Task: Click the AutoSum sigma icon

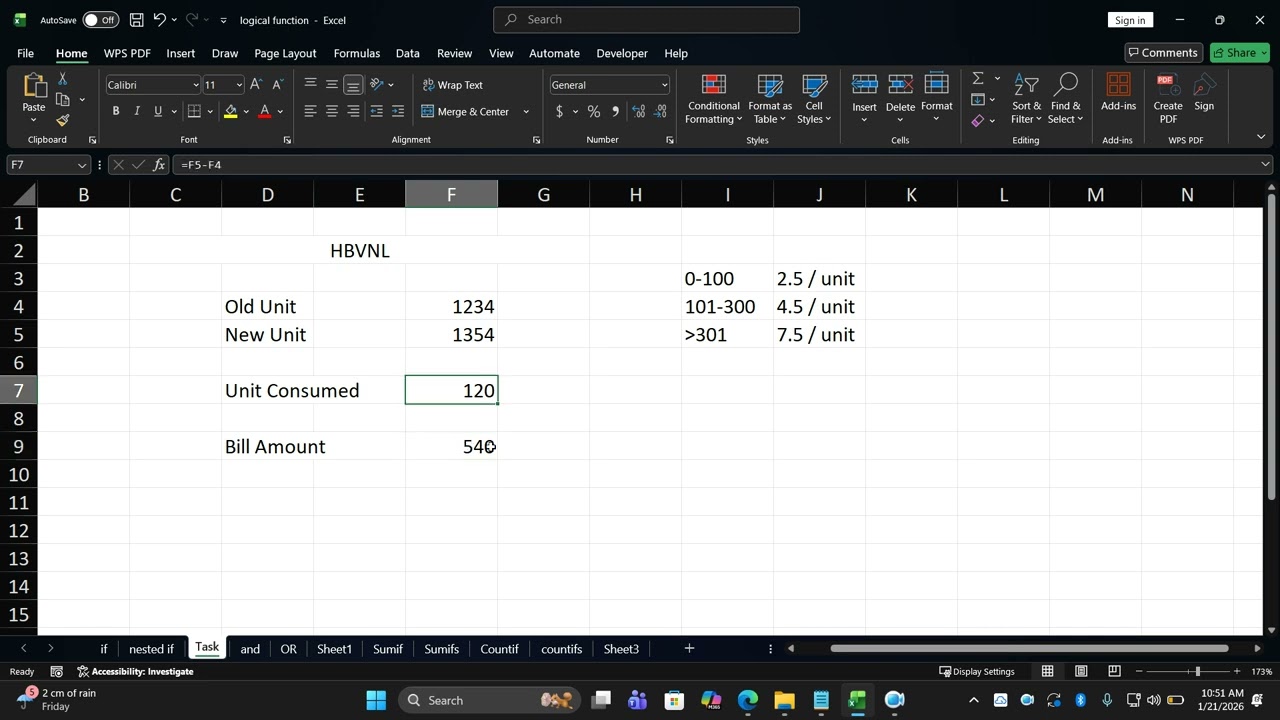Action: coord(978,78)
